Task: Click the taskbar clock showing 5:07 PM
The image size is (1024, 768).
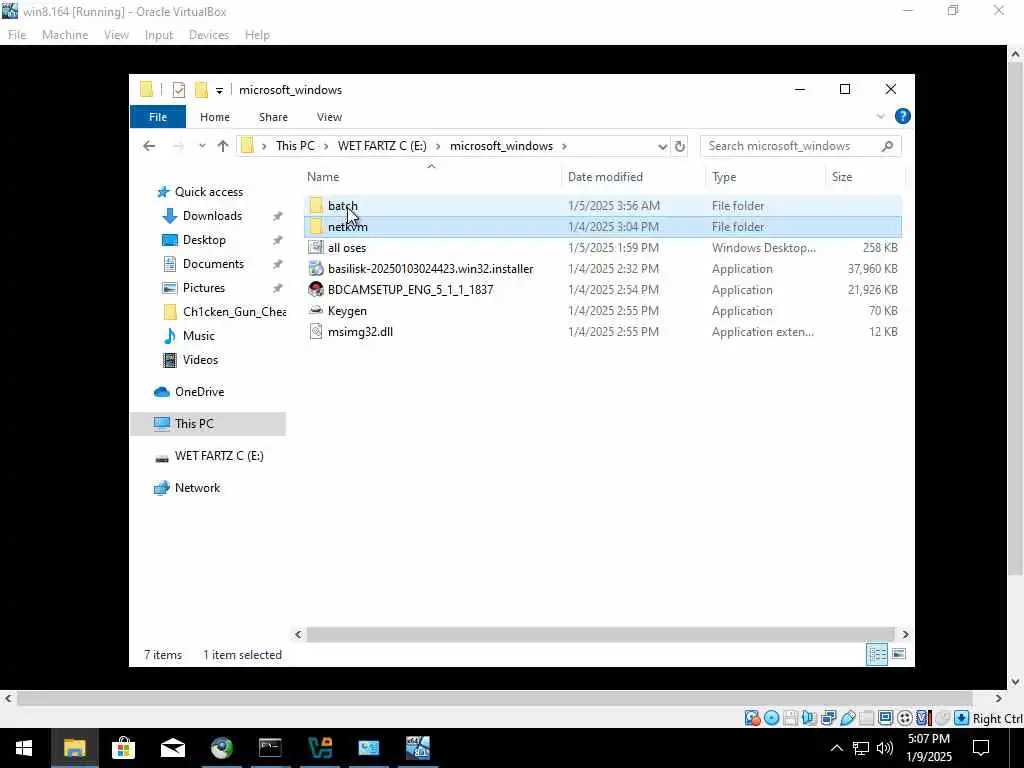Action: (929, 748)
